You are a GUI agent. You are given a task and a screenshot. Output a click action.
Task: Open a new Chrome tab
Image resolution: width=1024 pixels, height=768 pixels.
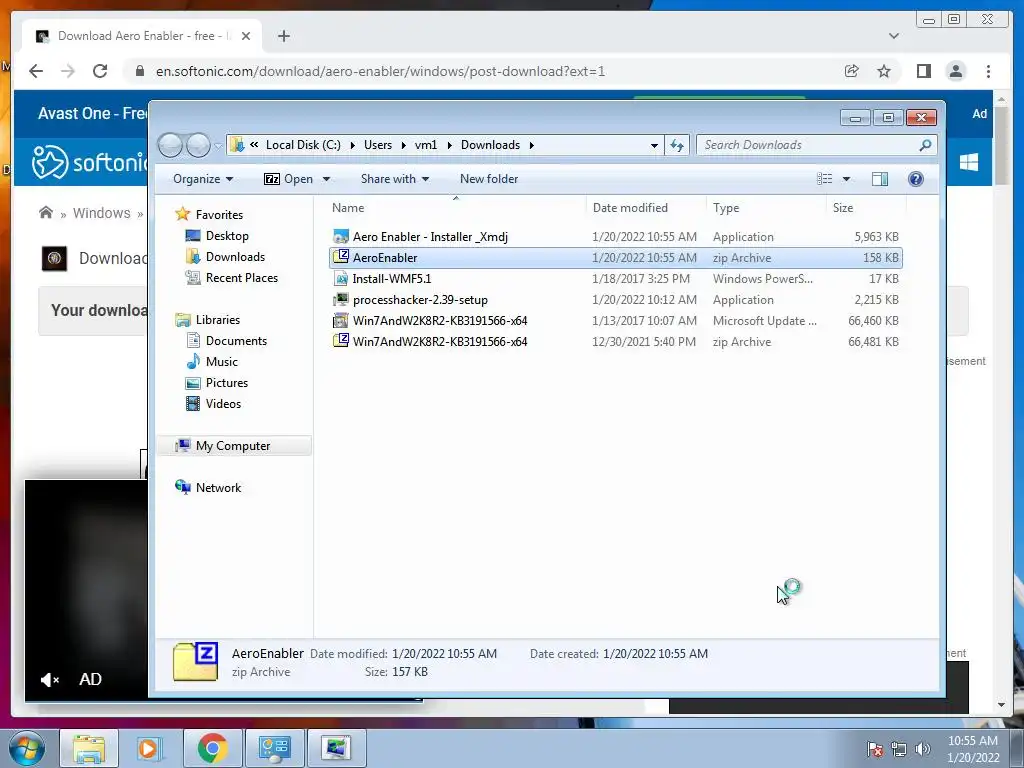283,36
